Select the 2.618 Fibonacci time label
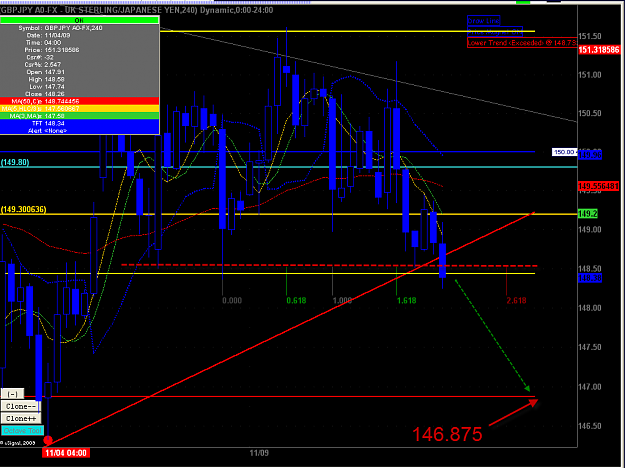 coord(517,301)
